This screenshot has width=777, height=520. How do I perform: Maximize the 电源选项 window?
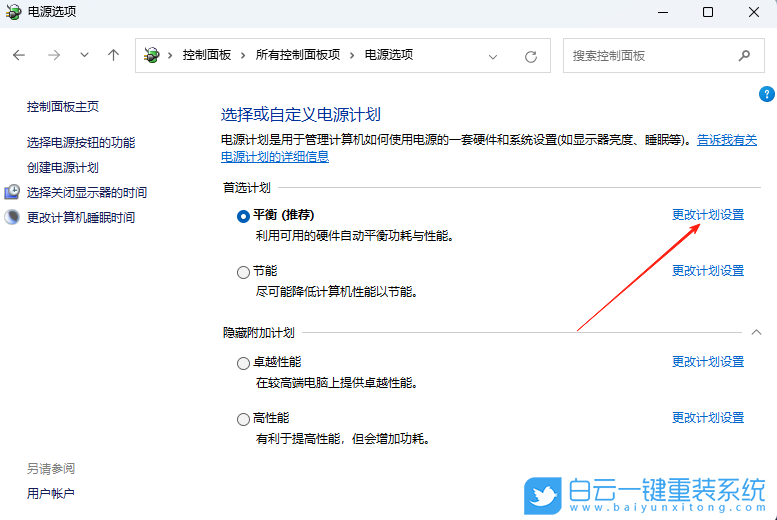[708, 12]
